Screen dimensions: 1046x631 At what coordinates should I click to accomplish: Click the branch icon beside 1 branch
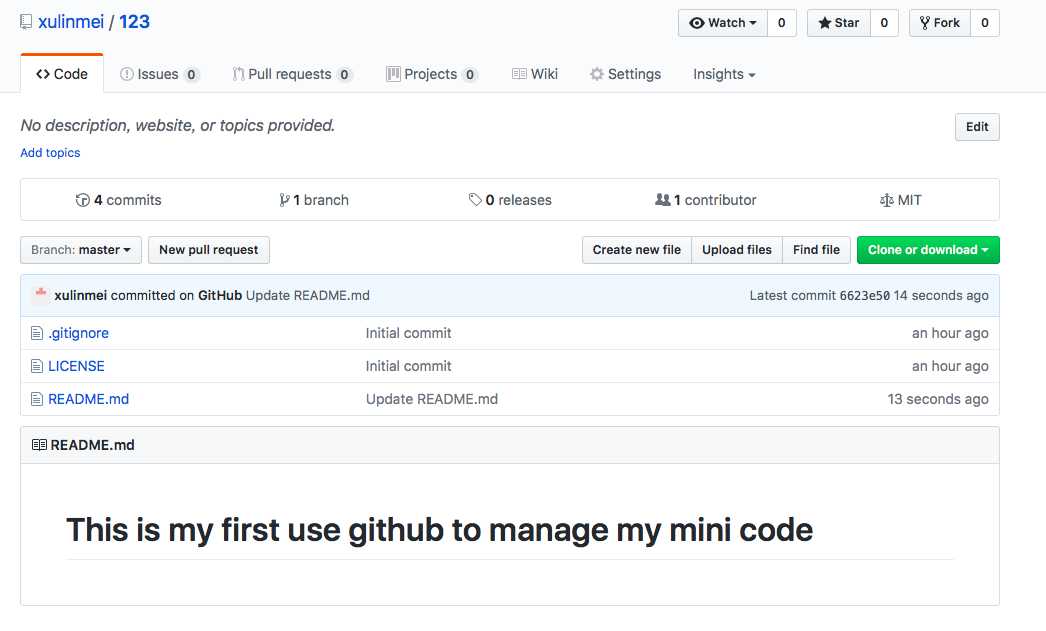point(284,200)
